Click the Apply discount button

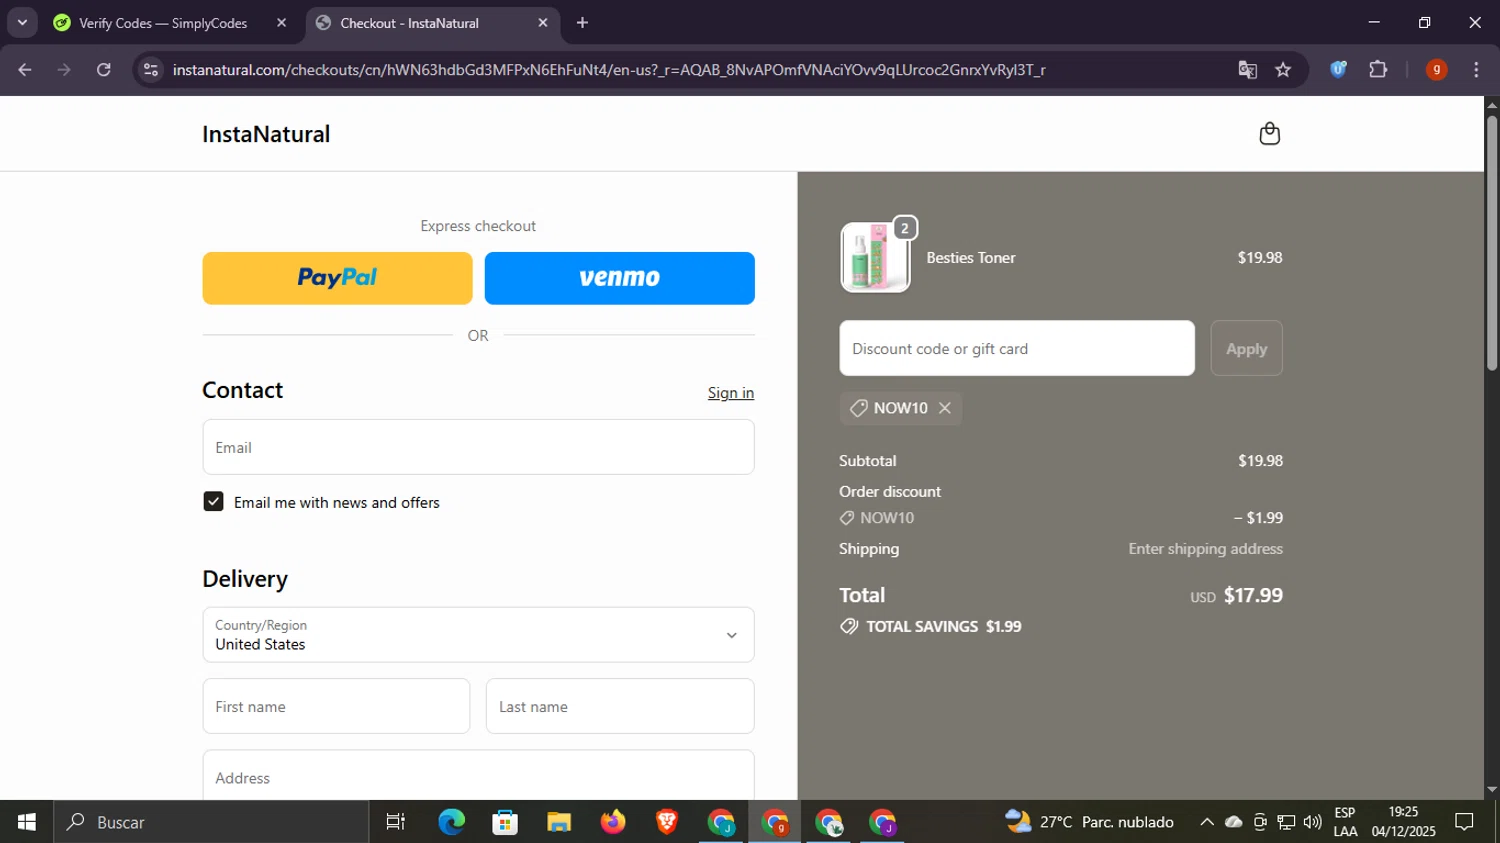pos(1246,348)
